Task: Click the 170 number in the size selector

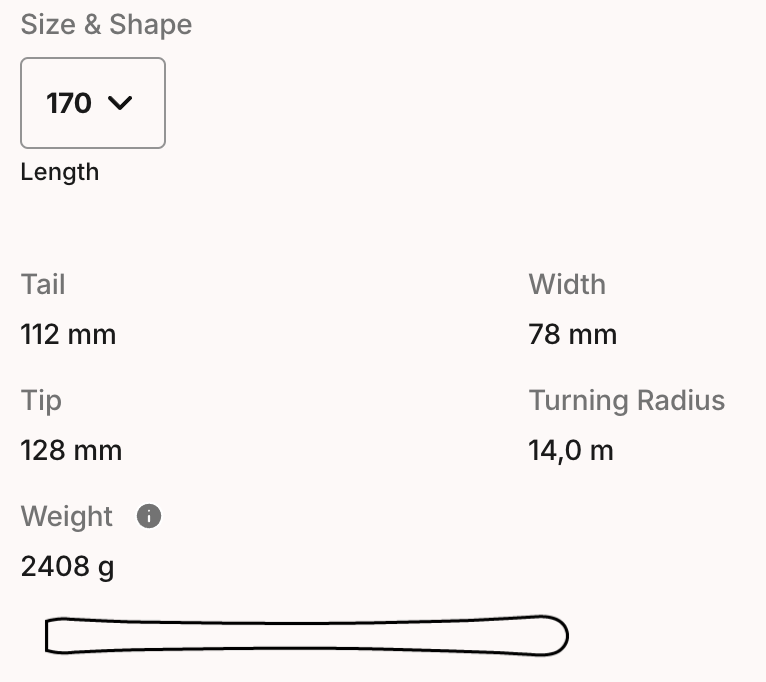Action: pos(69,103)
